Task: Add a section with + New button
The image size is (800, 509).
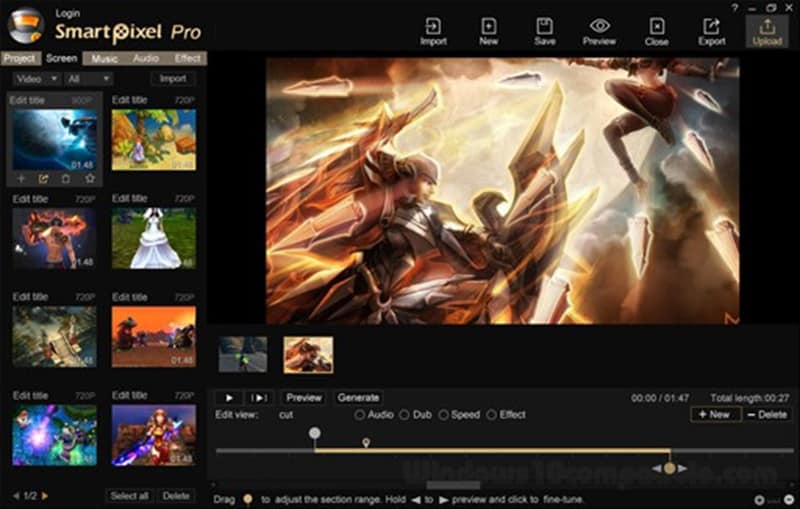Action: [x=714, y=415]
